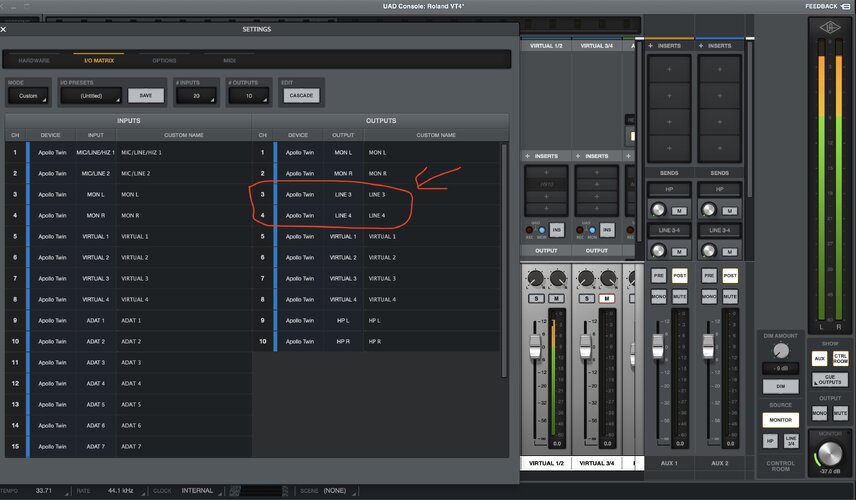
Task: Click the Universal Audio logo icon
Action: [830, 28]
